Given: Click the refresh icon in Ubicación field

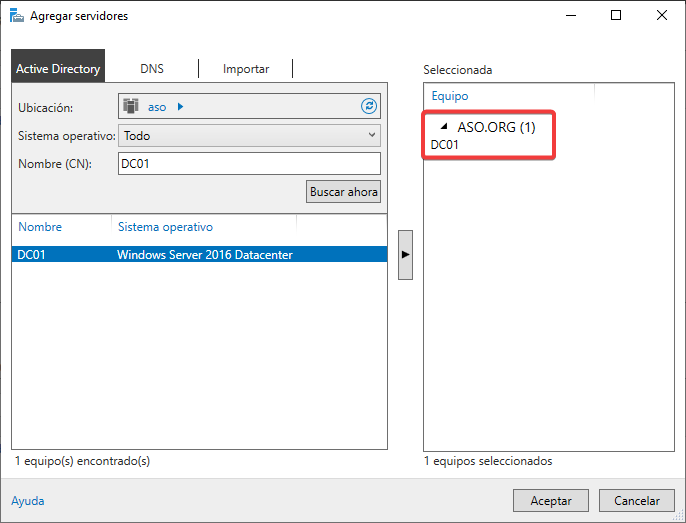Looking at the screenshot, I should coord(369,107).
